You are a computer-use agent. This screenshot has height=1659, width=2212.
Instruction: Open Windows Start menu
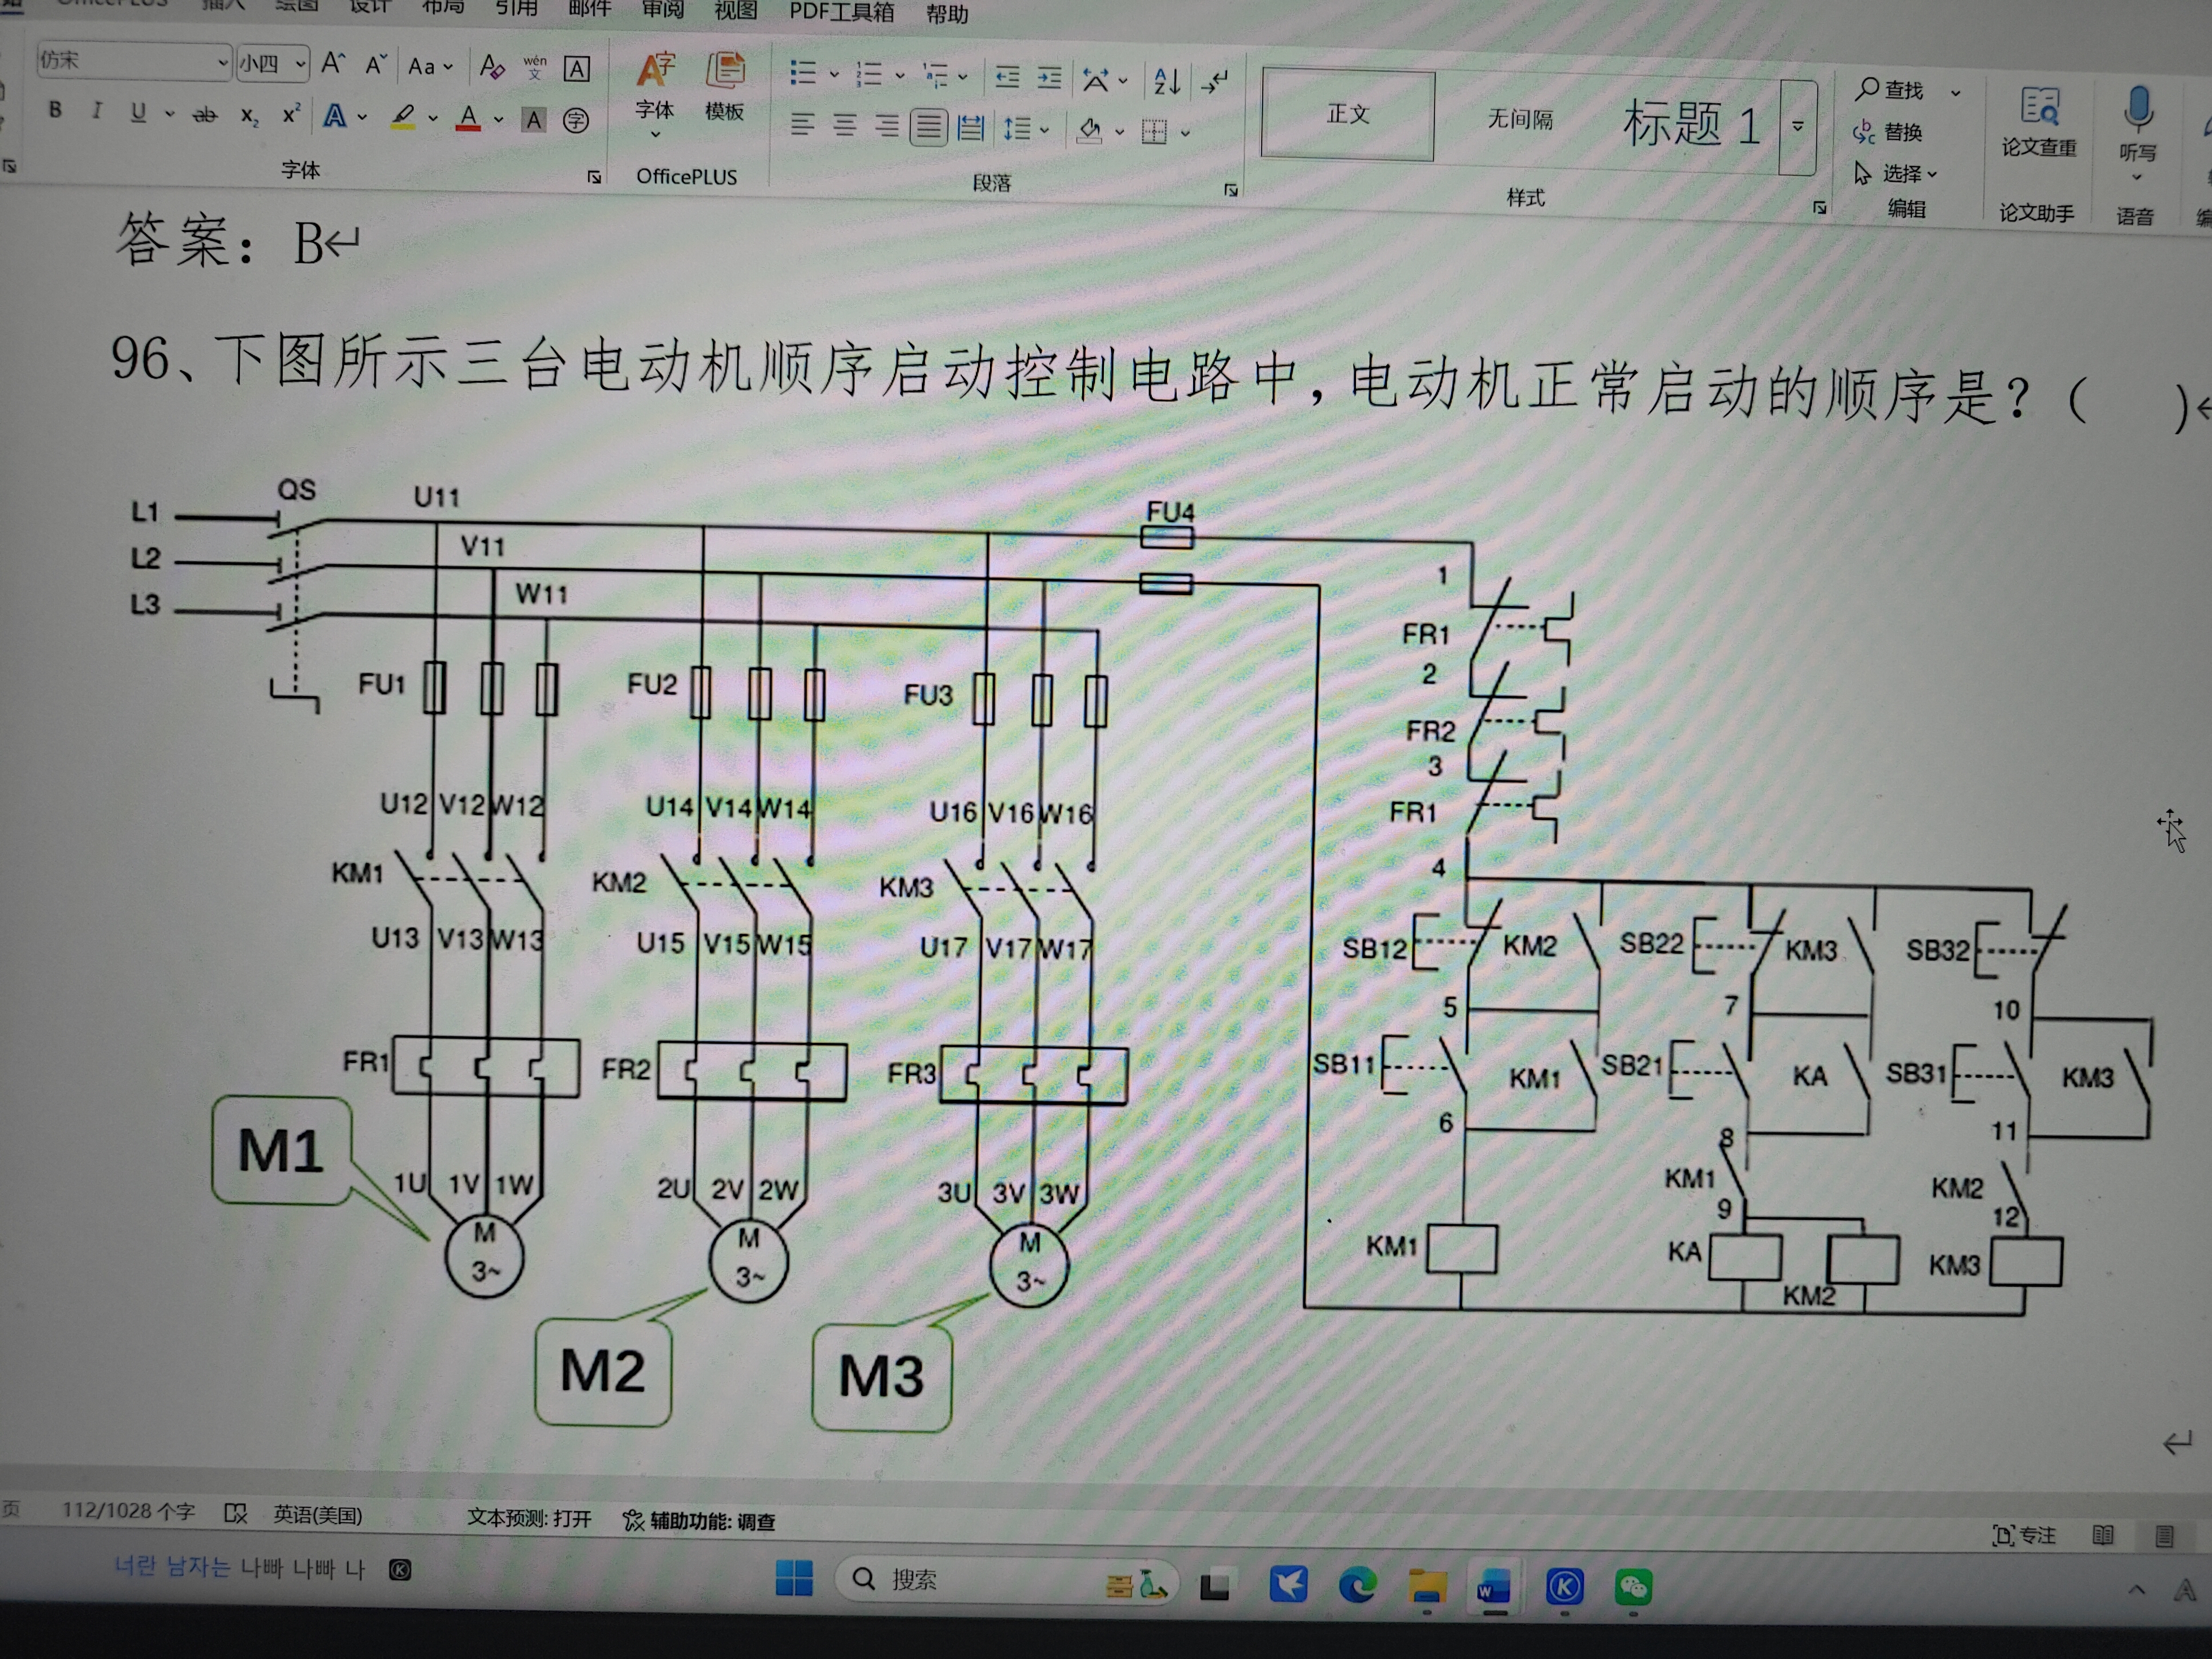click(794, 1579)
